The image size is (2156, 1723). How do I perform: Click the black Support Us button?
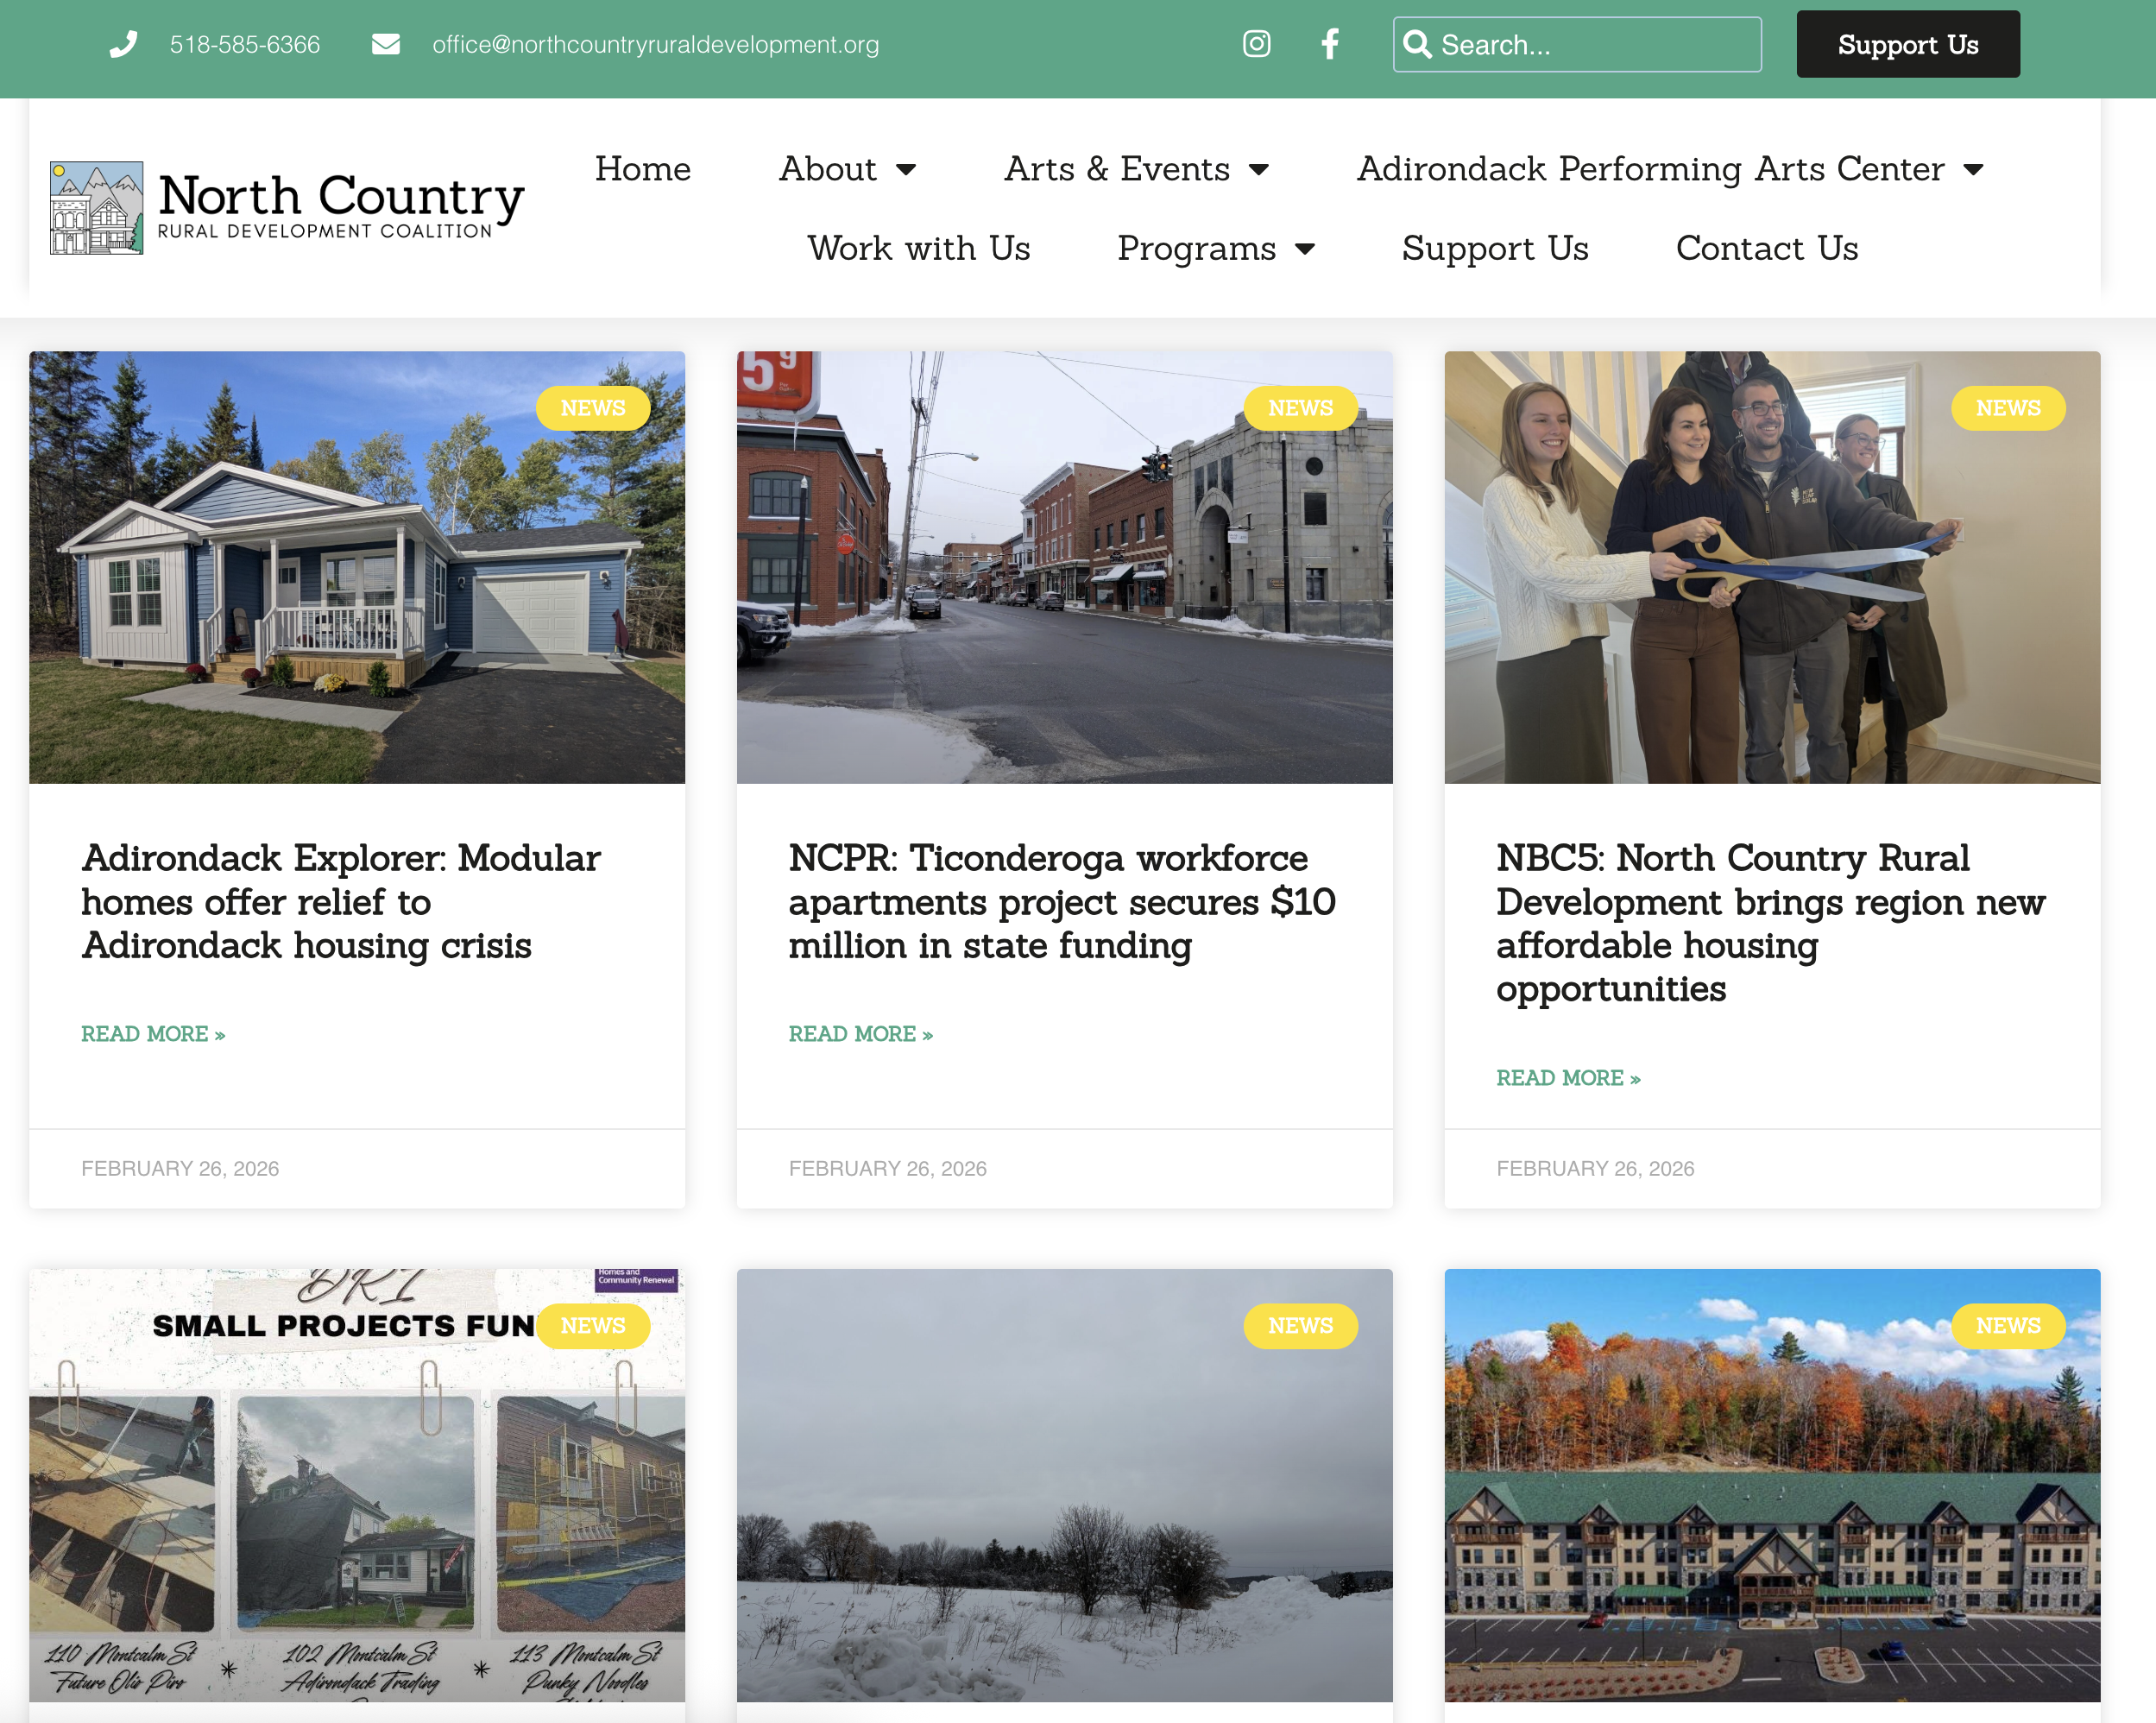point(1908,44)
